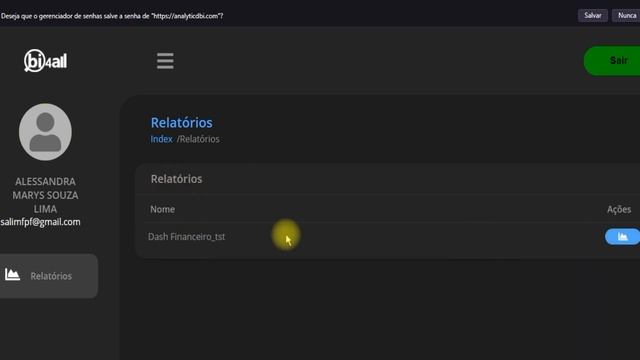
Task: Click Salvar in password prompt
Action: tap(593, 16)
